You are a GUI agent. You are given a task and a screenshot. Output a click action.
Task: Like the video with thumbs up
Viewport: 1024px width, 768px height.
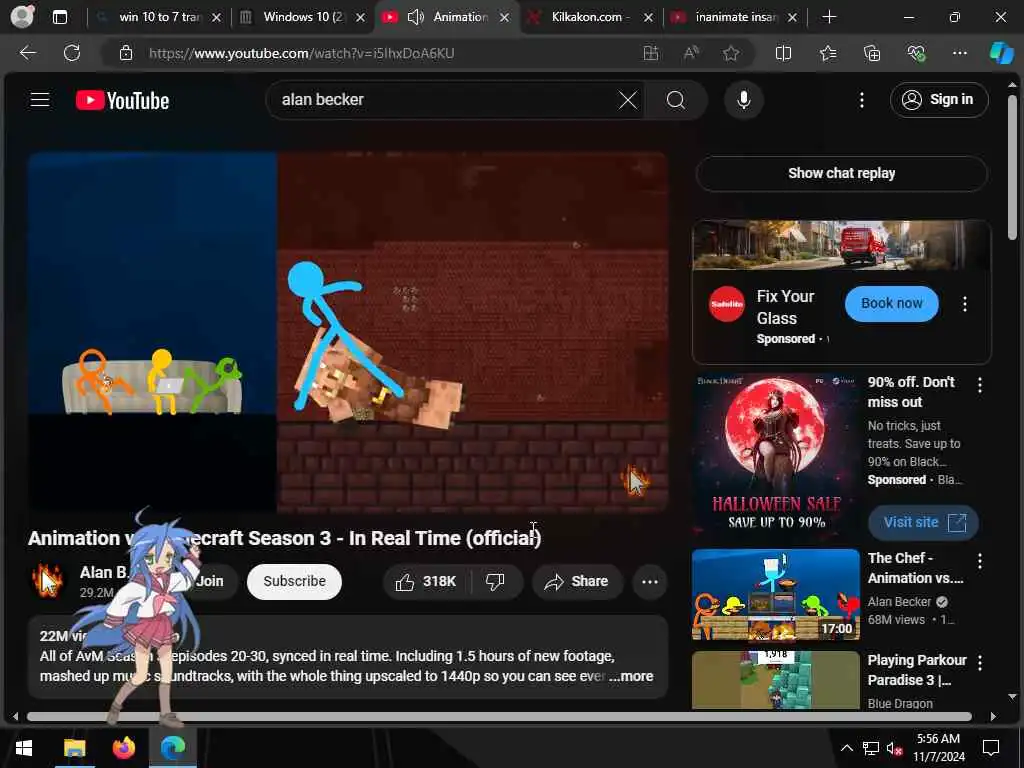tap(426, 581)
